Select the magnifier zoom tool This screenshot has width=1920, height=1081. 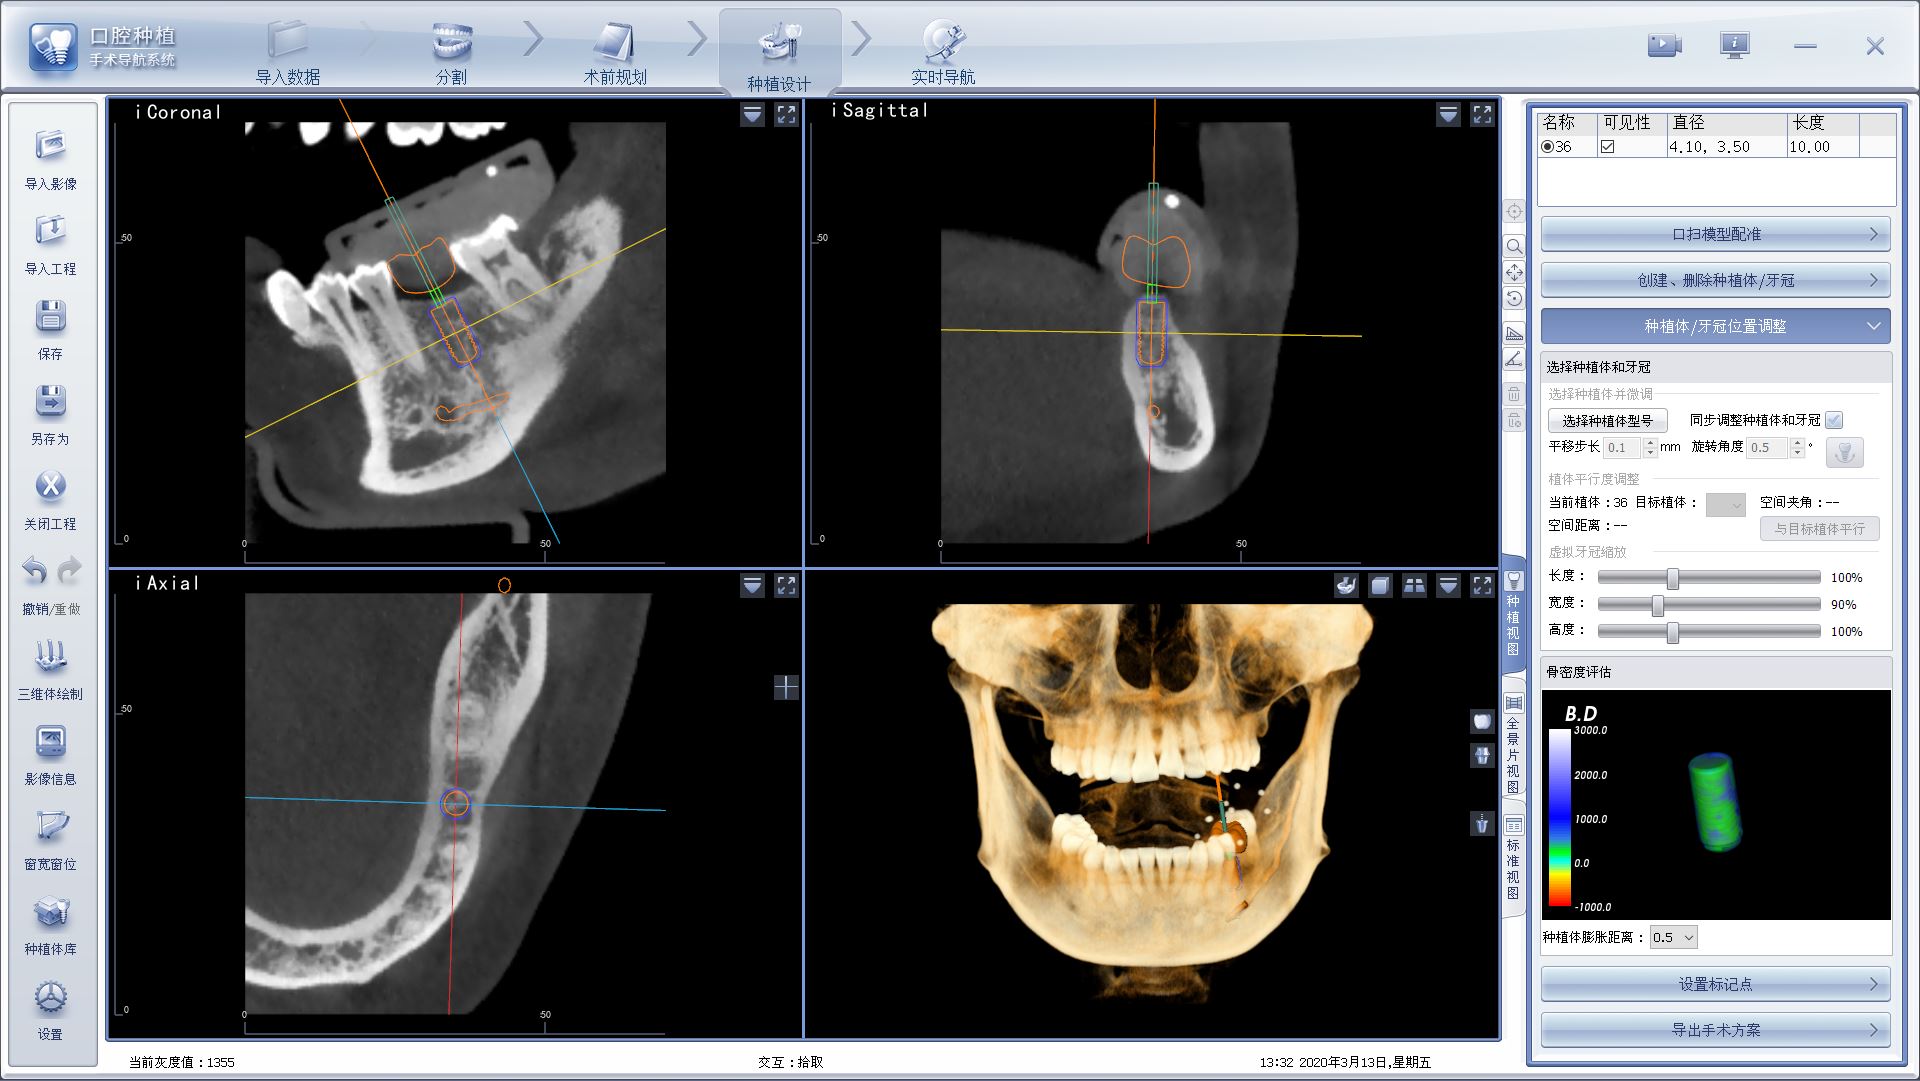(1514, 246)
